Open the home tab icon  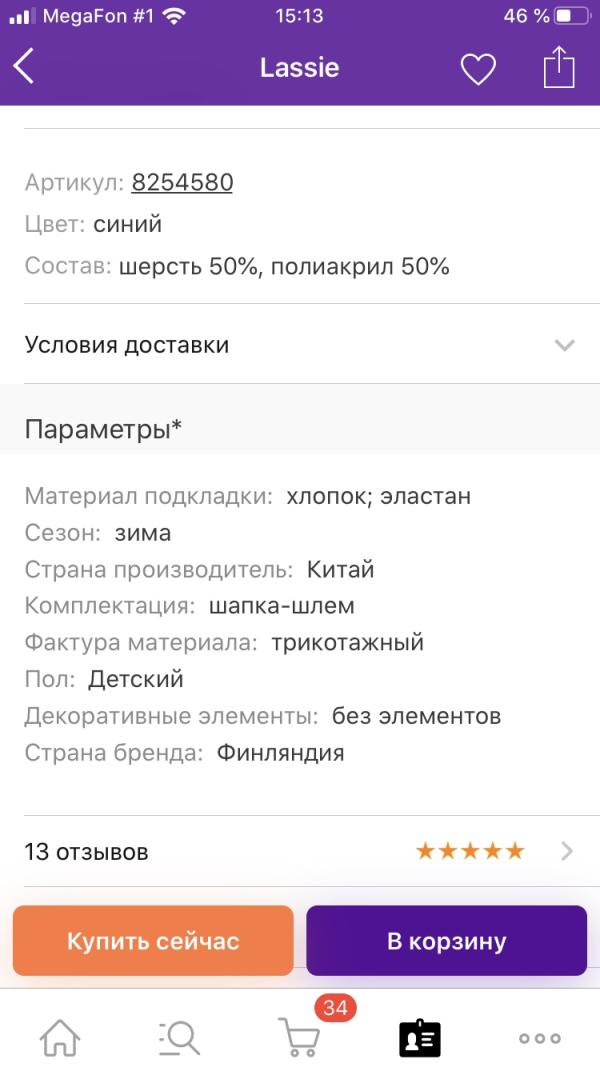coord(60,1037)
